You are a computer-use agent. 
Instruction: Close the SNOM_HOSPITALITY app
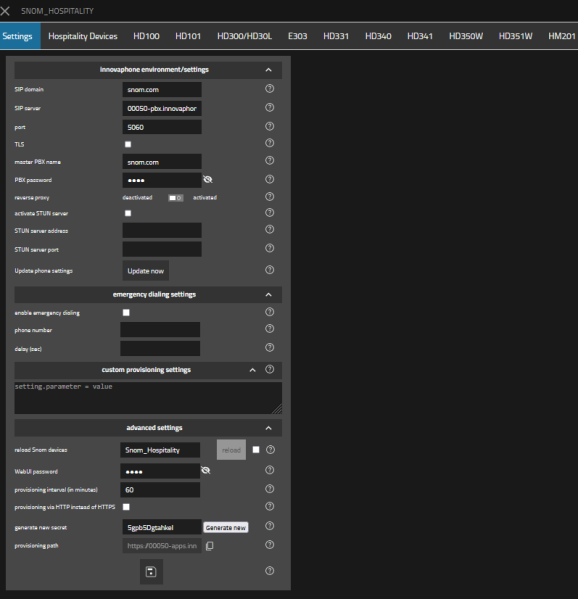coord(5,11)
